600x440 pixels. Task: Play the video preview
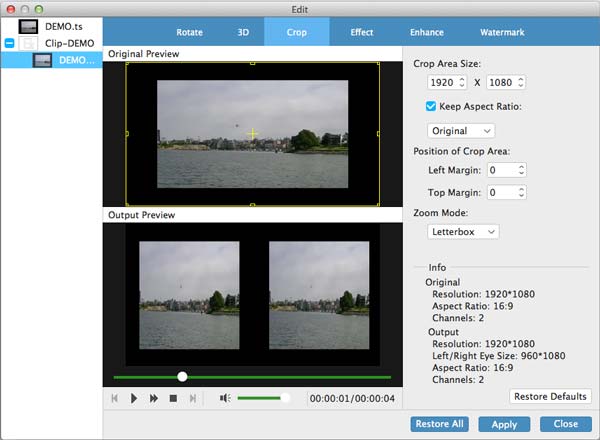134,398
